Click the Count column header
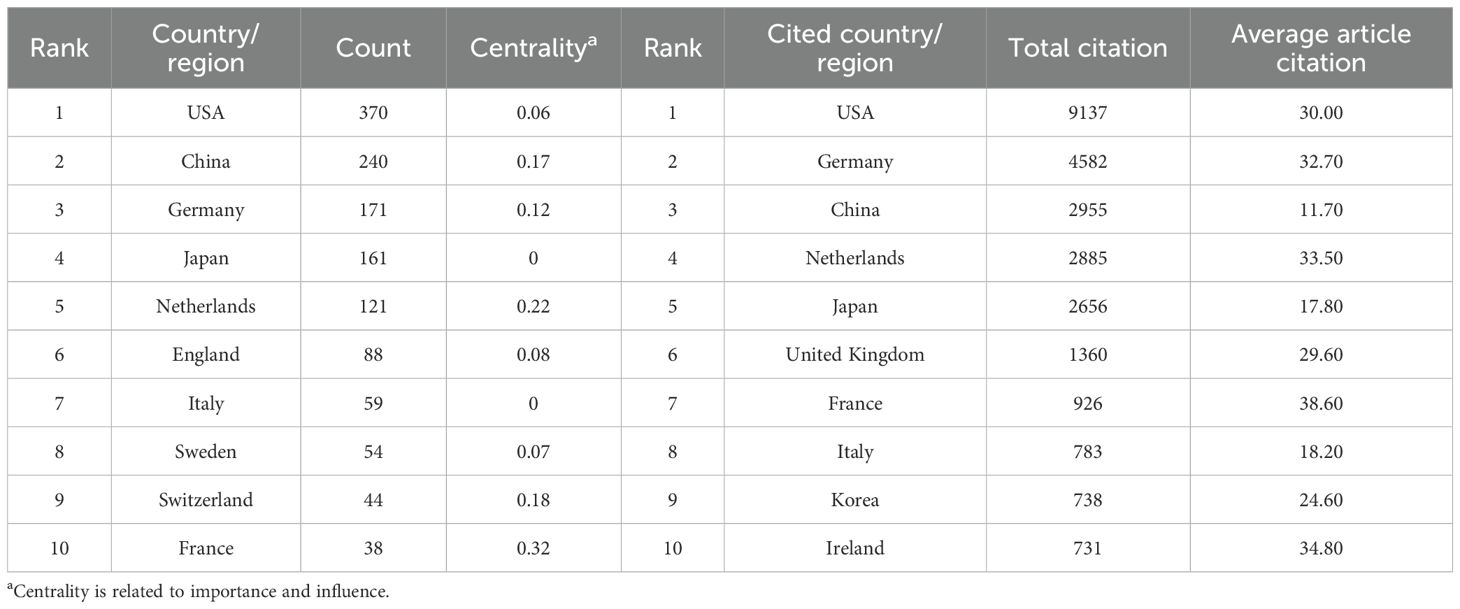Screen dimensions: 1460x609 (x=373, y=48)
